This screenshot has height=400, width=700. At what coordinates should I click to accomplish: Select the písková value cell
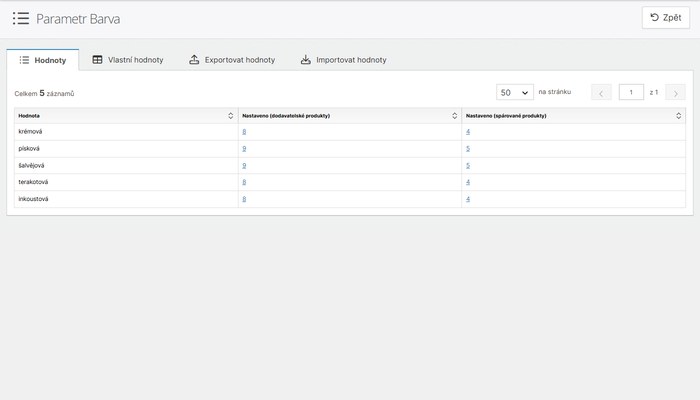[126, 149]
